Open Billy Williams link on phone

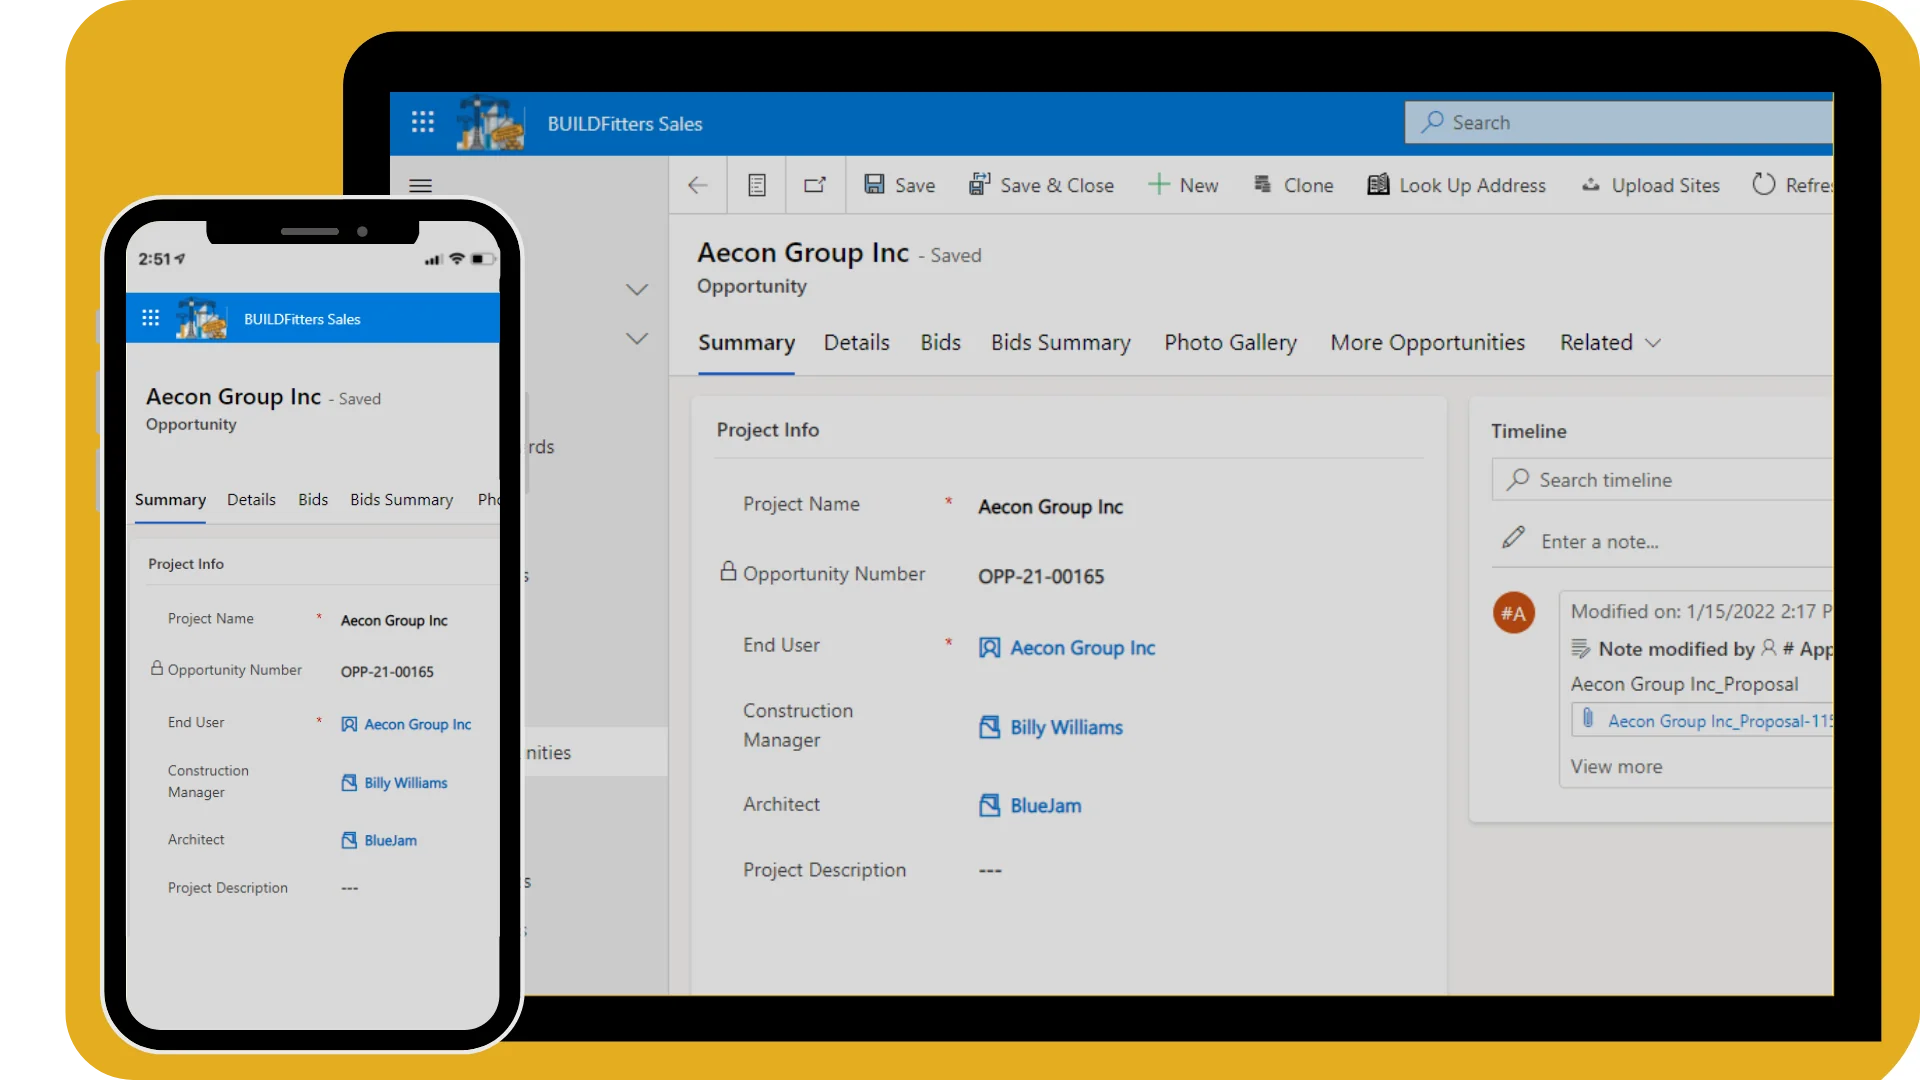coord(405,783)
